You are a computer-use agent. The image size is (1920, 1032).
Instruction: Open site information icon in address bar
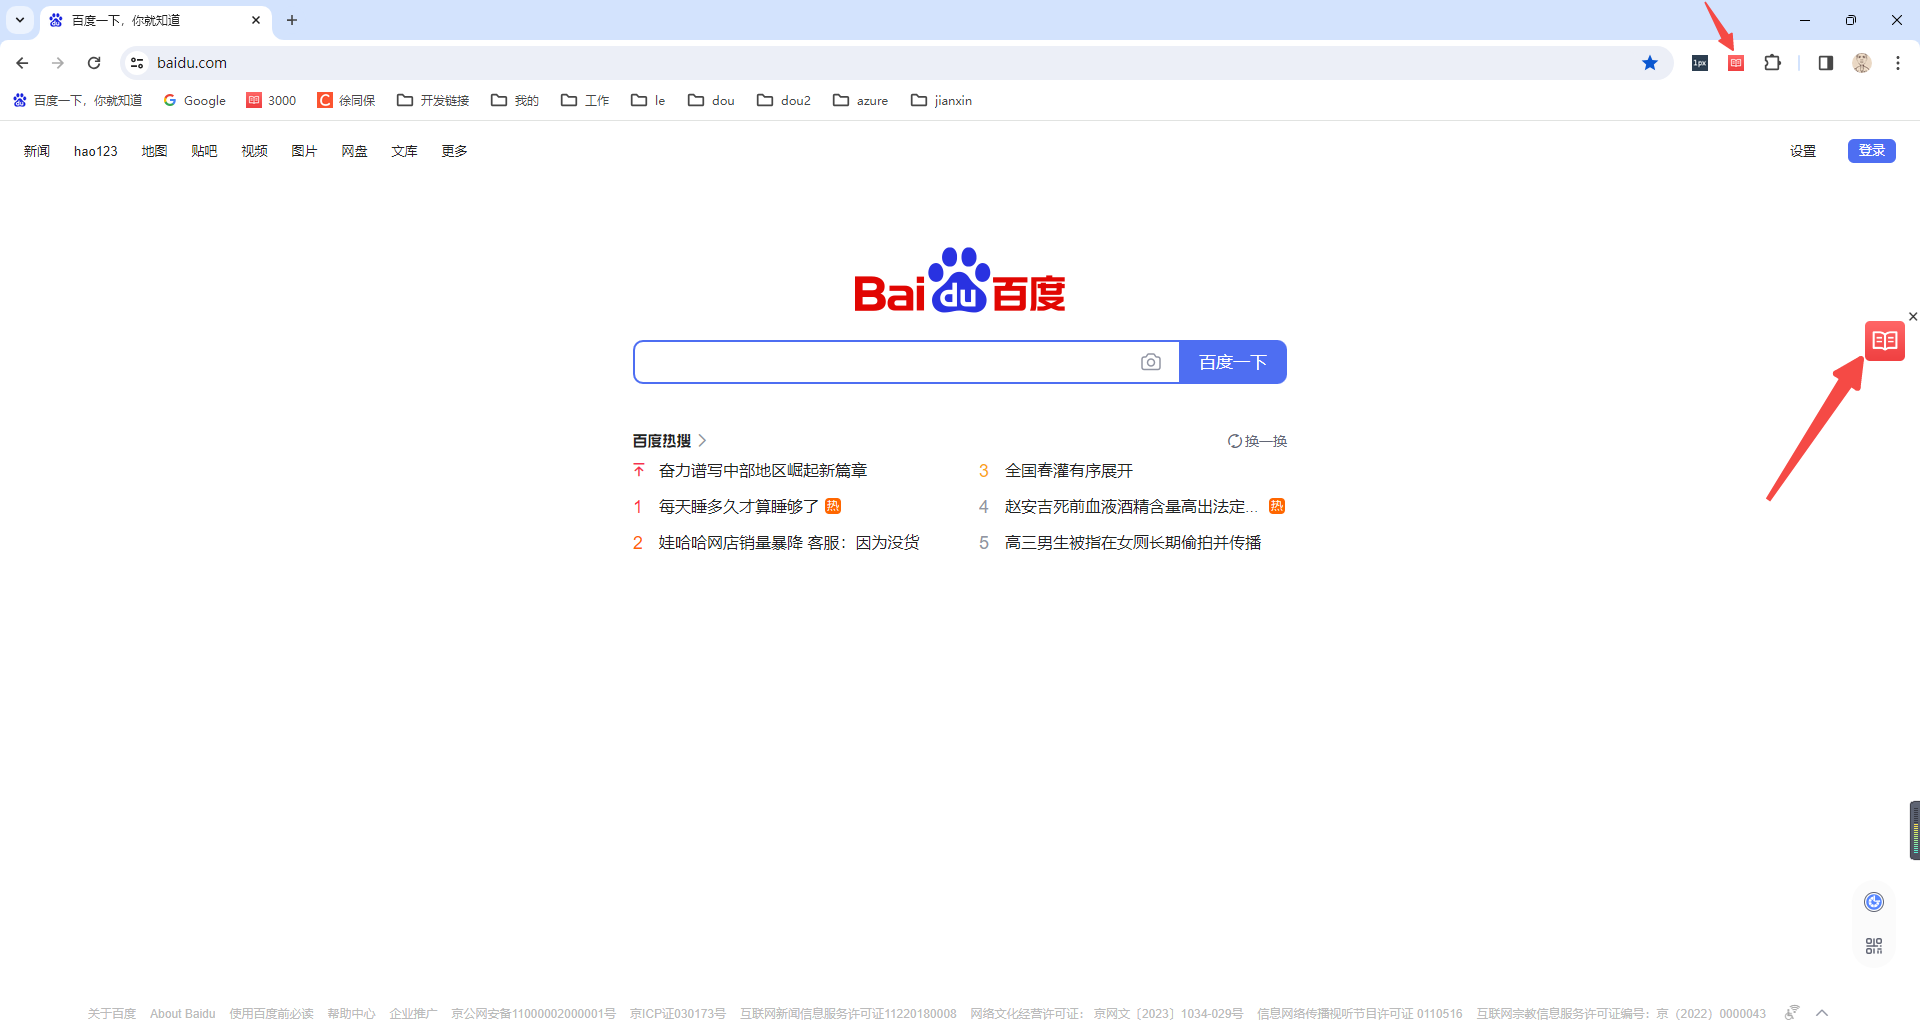tap(138, 63)
